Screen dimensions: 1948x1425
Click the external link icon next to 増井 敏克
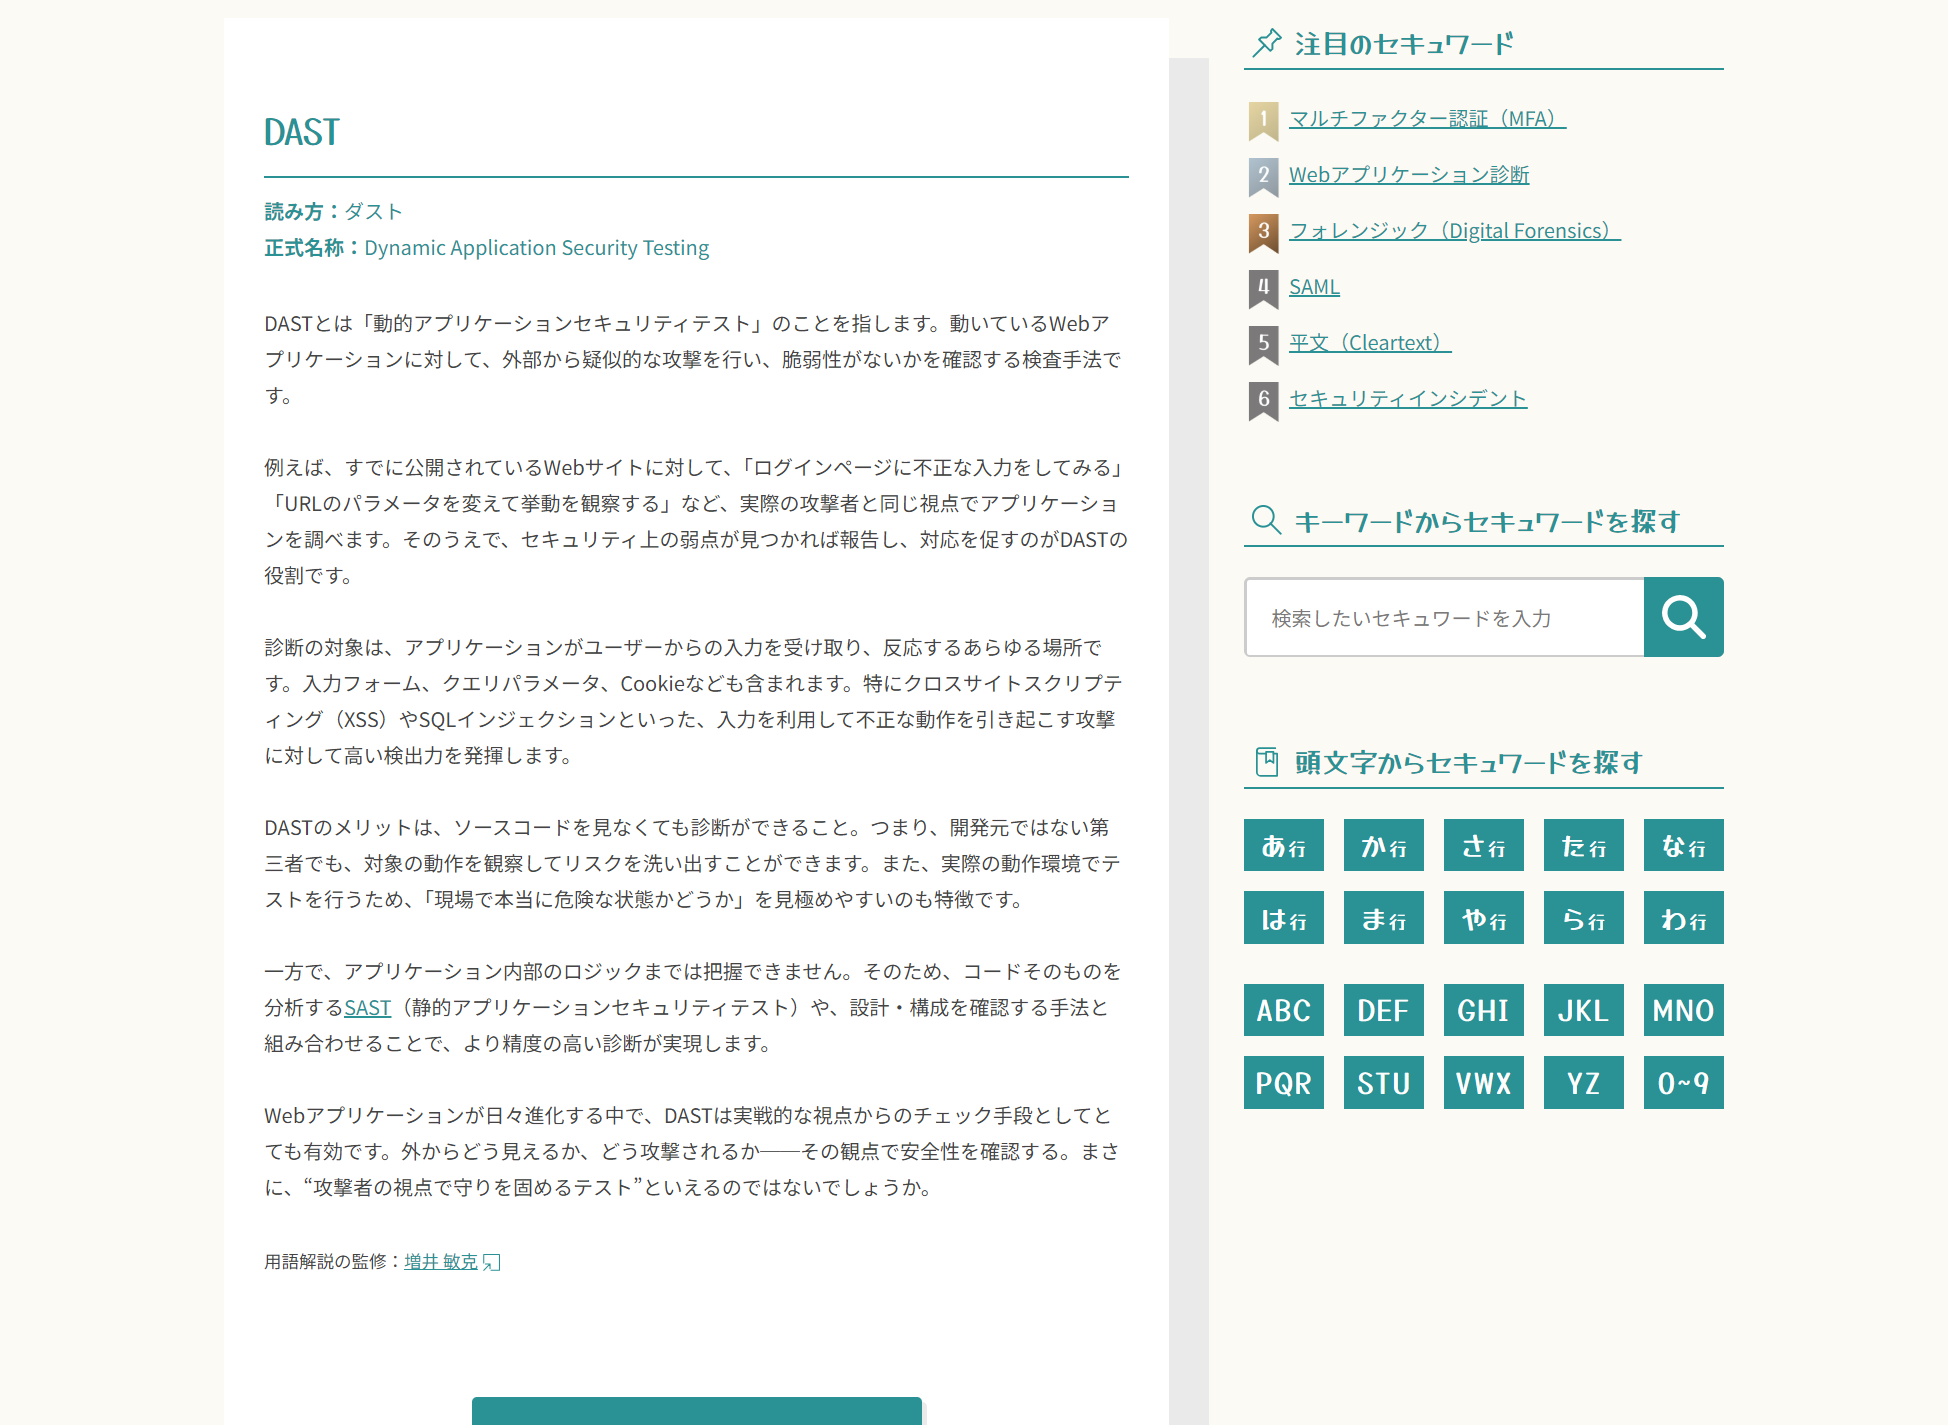point(492,1262)
